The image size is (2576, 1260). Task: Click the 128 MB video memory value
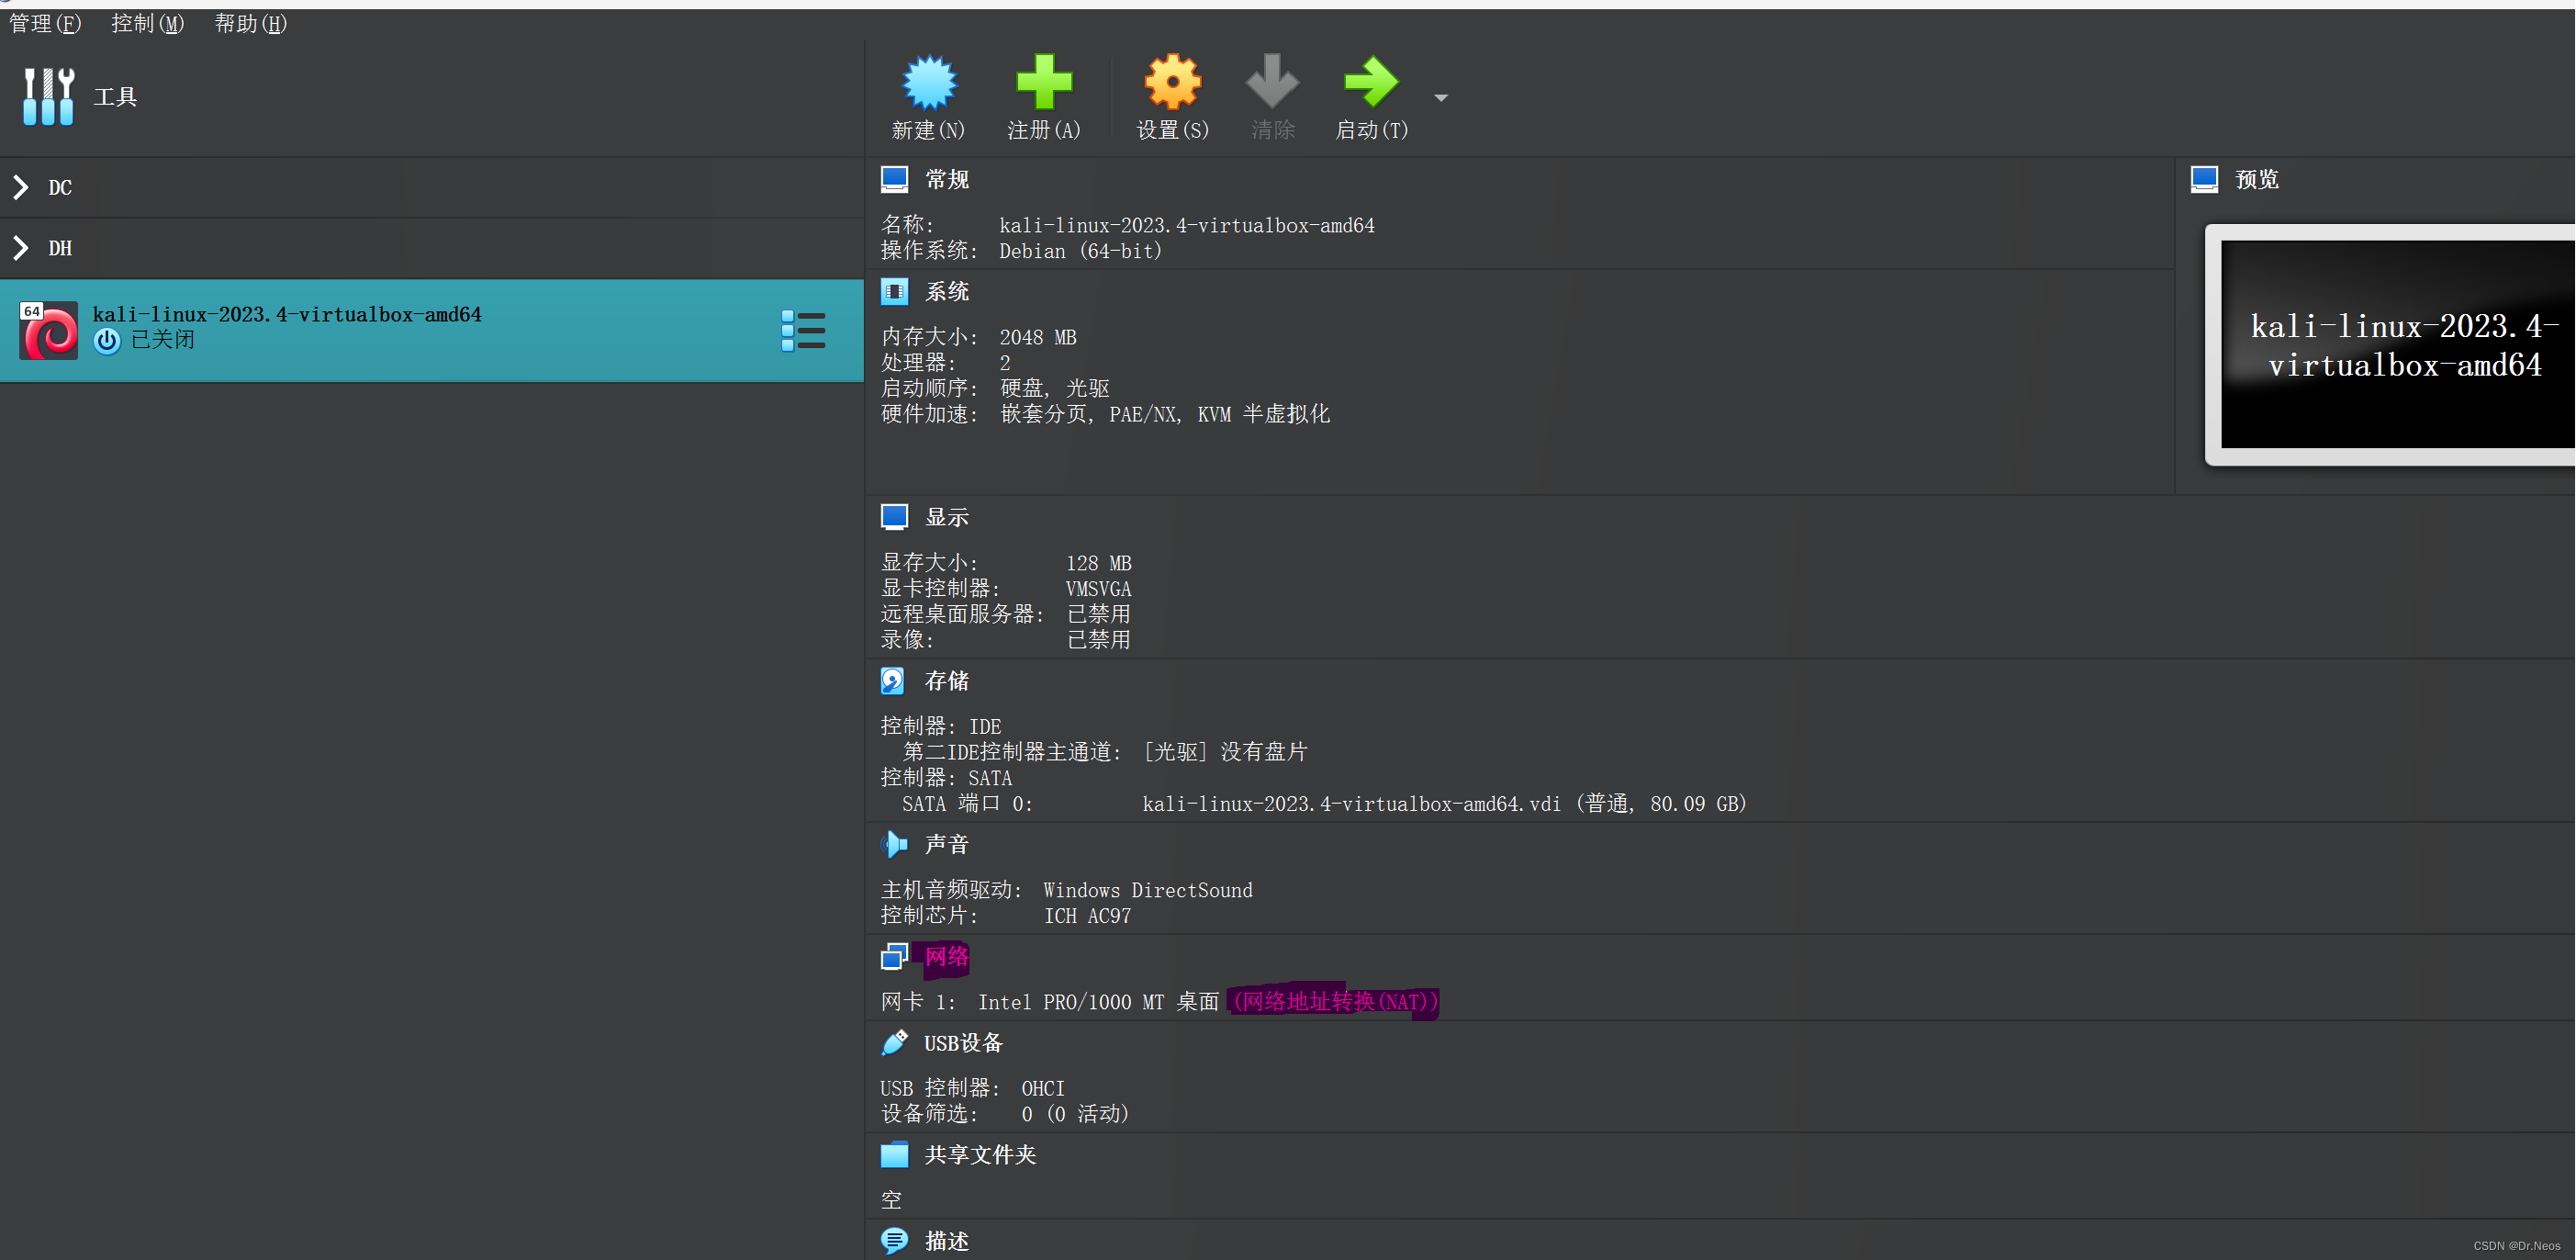(x=1098, y=563)
